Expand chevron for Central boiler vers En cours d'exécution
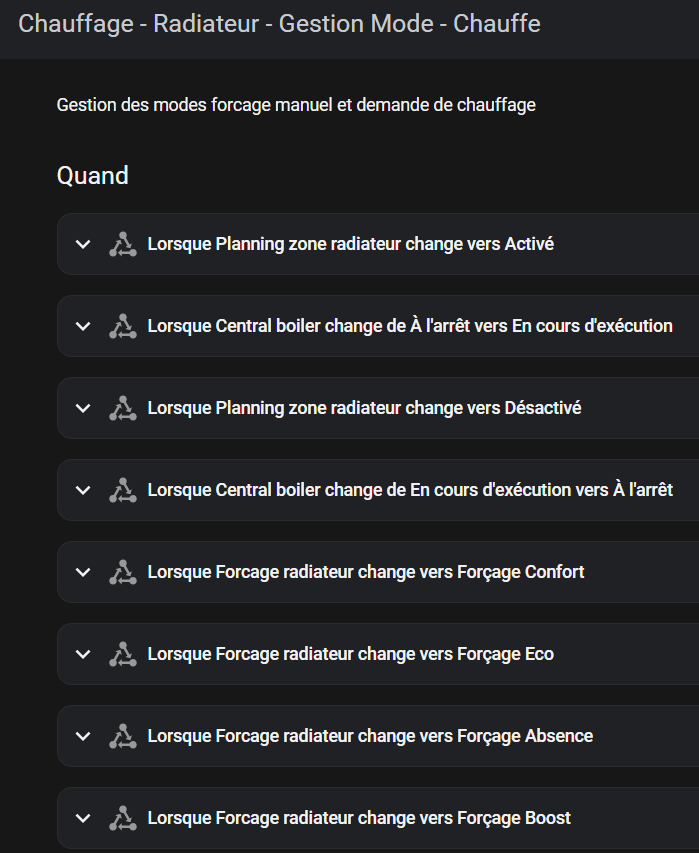699x853 pixels. [83, 326]
